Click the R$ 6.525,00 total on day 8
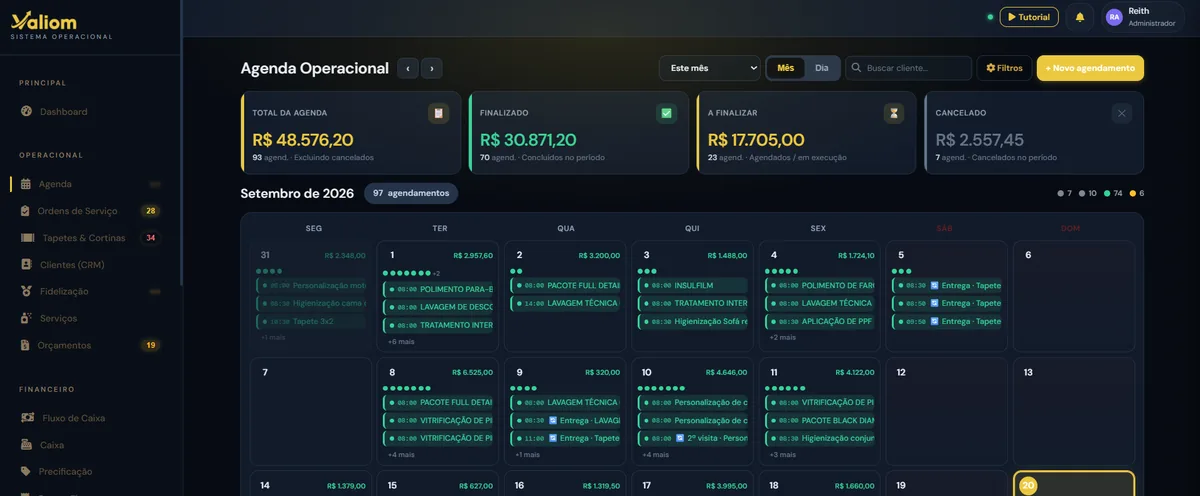The image size is (1200, 496). pyautogui.click(x=474, y=372)
